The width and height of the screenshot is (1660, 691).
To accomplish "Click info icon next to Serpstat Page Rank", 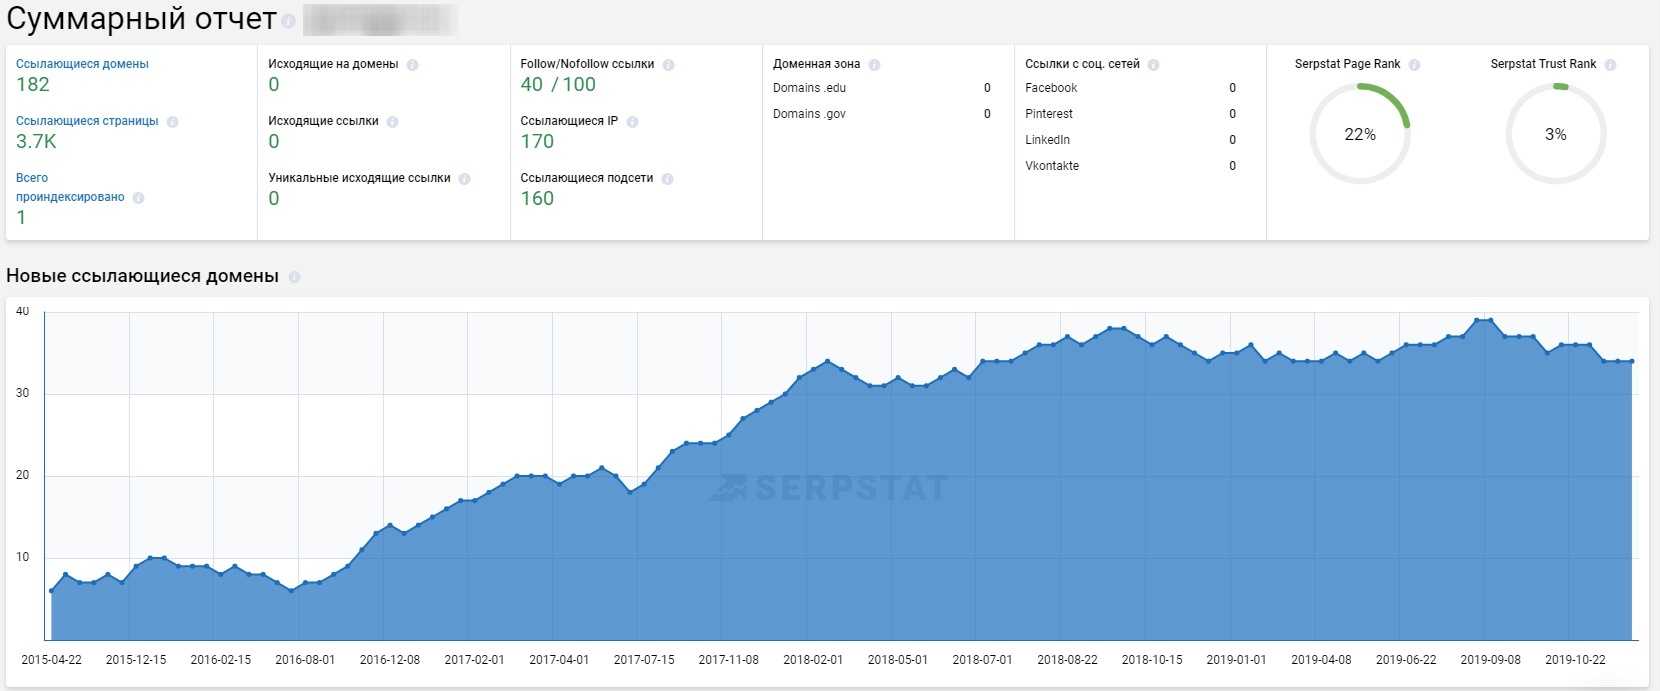I will pyautogui.click(x=1414, y=65).
